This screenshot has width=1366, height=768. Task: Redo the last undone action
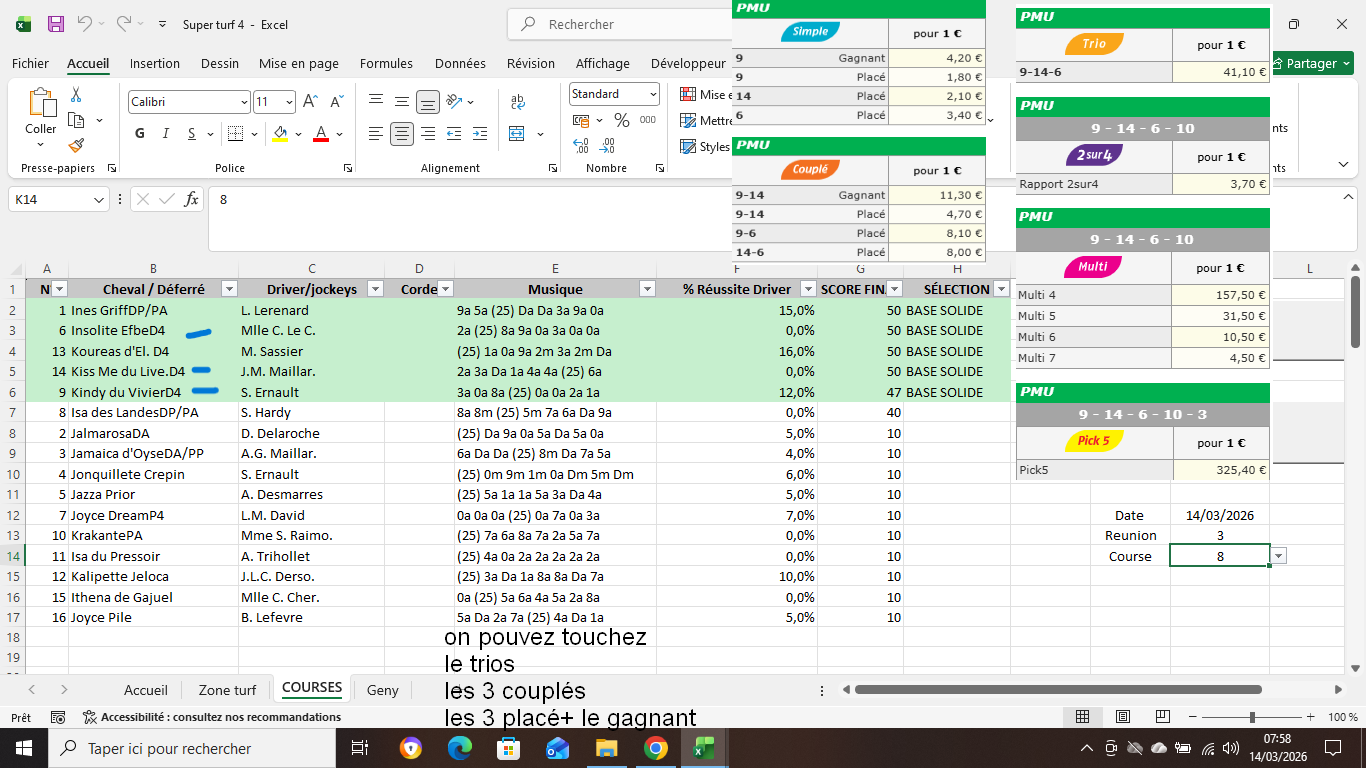click(124, 24)
